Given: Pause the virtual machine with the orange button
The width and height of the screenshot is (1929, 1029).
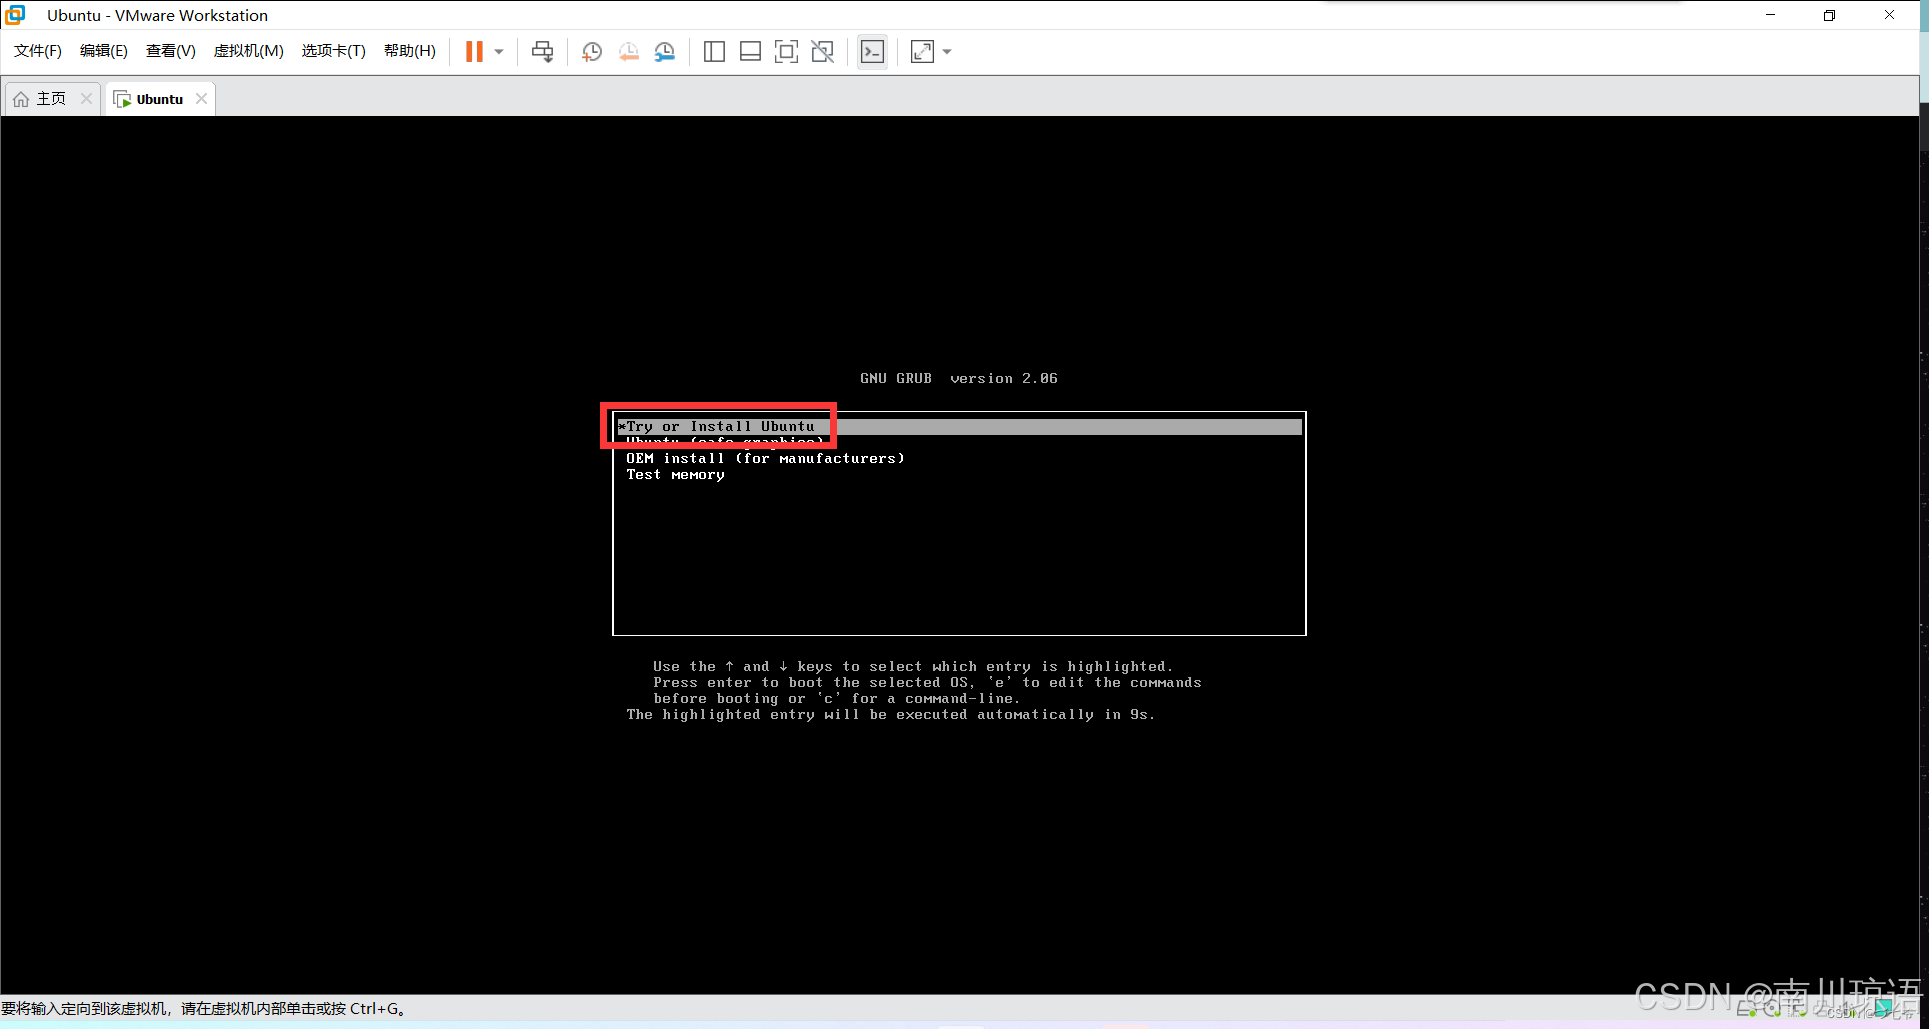Looking at the screenshot, I should pos(474,51).
